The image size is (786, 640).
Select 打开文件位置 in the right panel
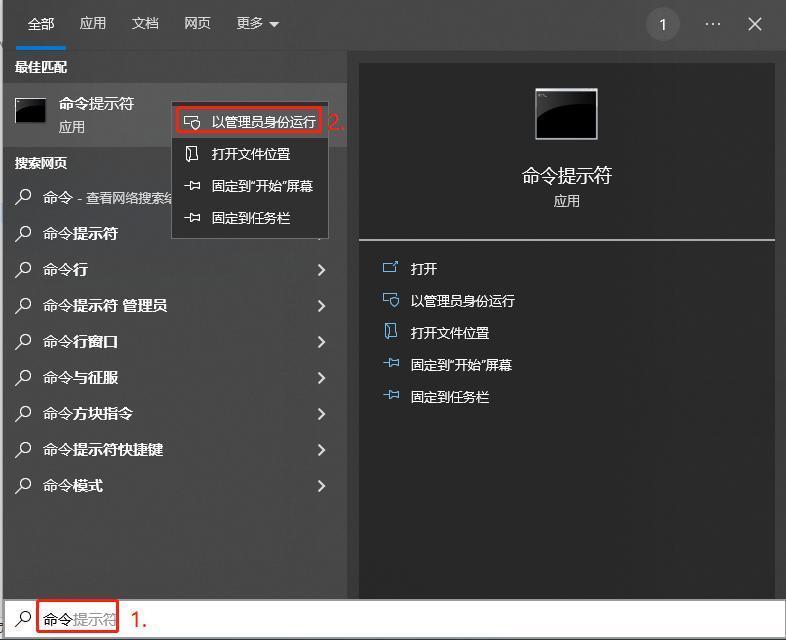(x=449, y=333)
